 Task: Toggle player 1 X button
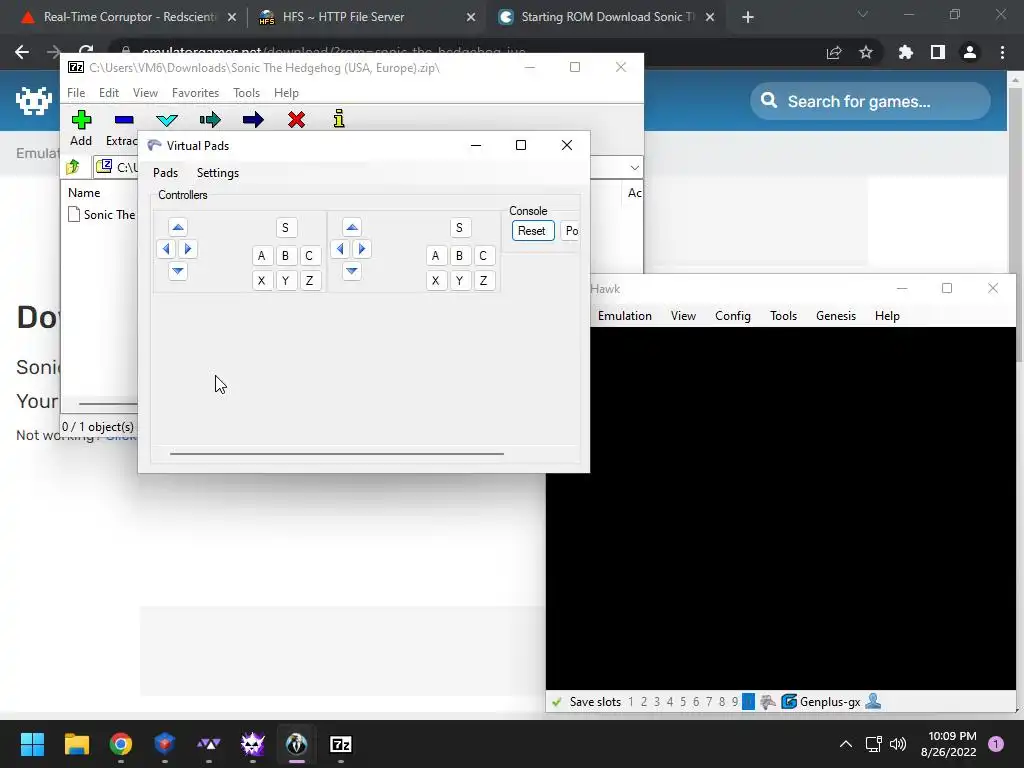tap(262, 281)
